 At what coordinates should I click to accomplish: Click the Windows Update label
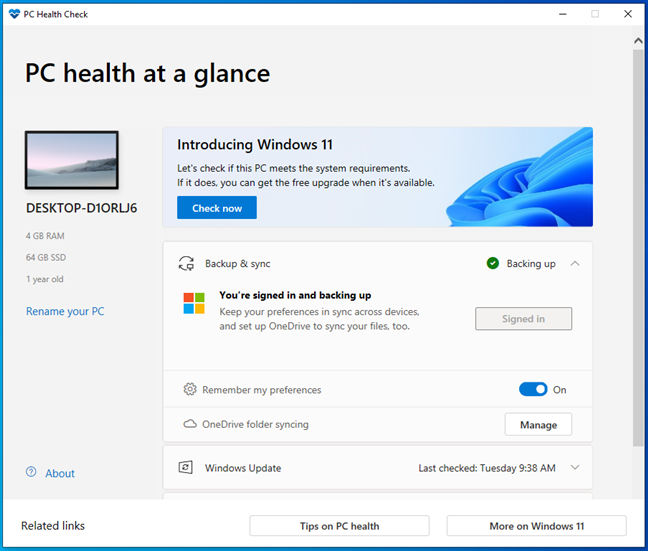[x=243, y=468]
